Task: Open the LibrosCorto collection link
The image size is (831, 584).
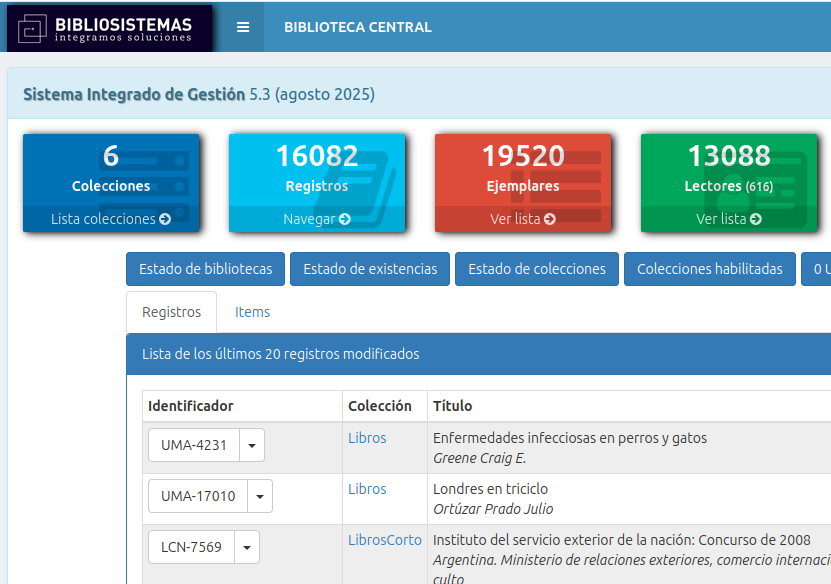Action: (385, 540)
